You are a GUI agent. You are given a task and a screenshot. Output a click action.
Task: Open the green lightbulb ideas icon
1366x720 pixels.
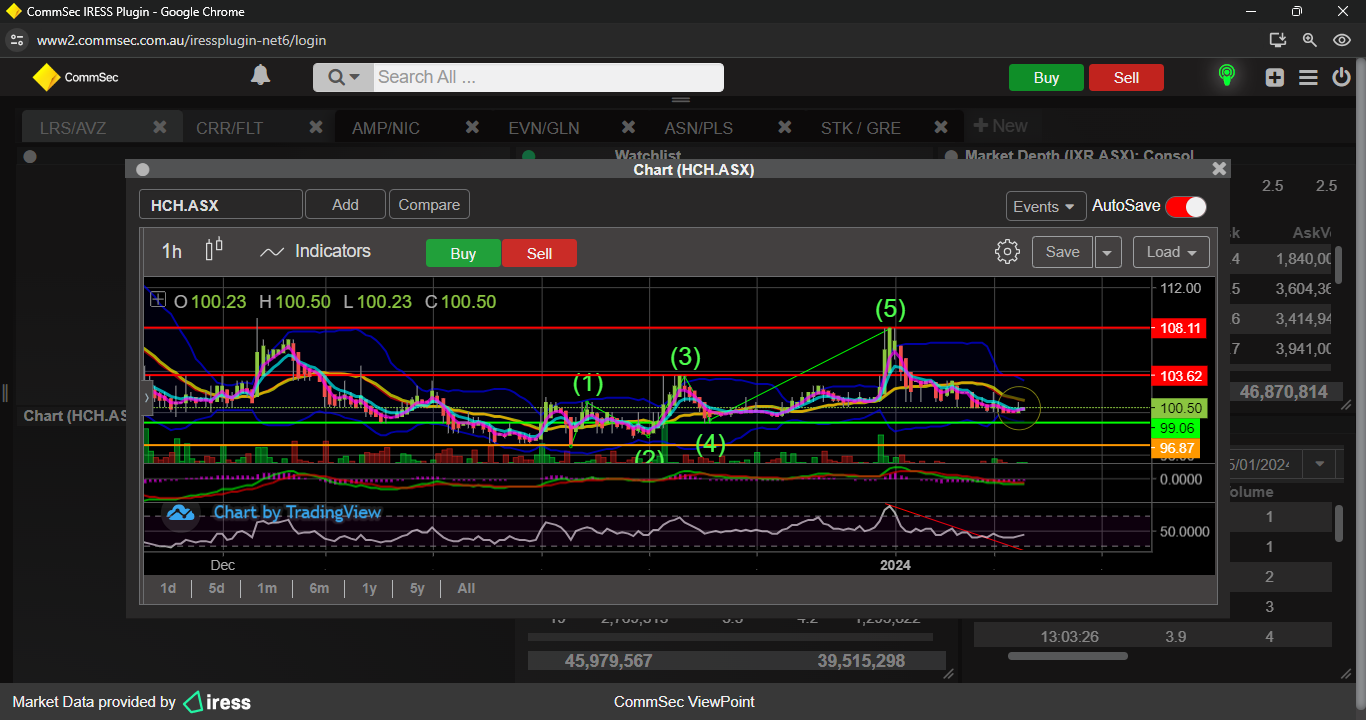pos(1226,76)
